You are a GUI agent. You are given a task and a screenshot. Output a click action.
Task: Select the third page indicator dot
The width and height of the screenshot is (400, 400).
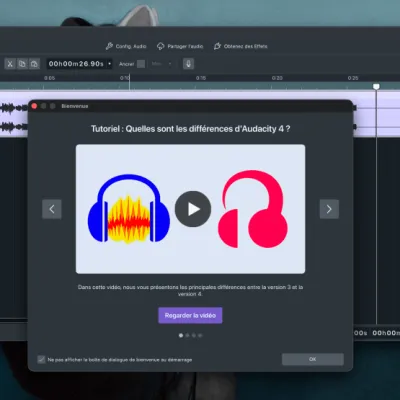[194, 335]
